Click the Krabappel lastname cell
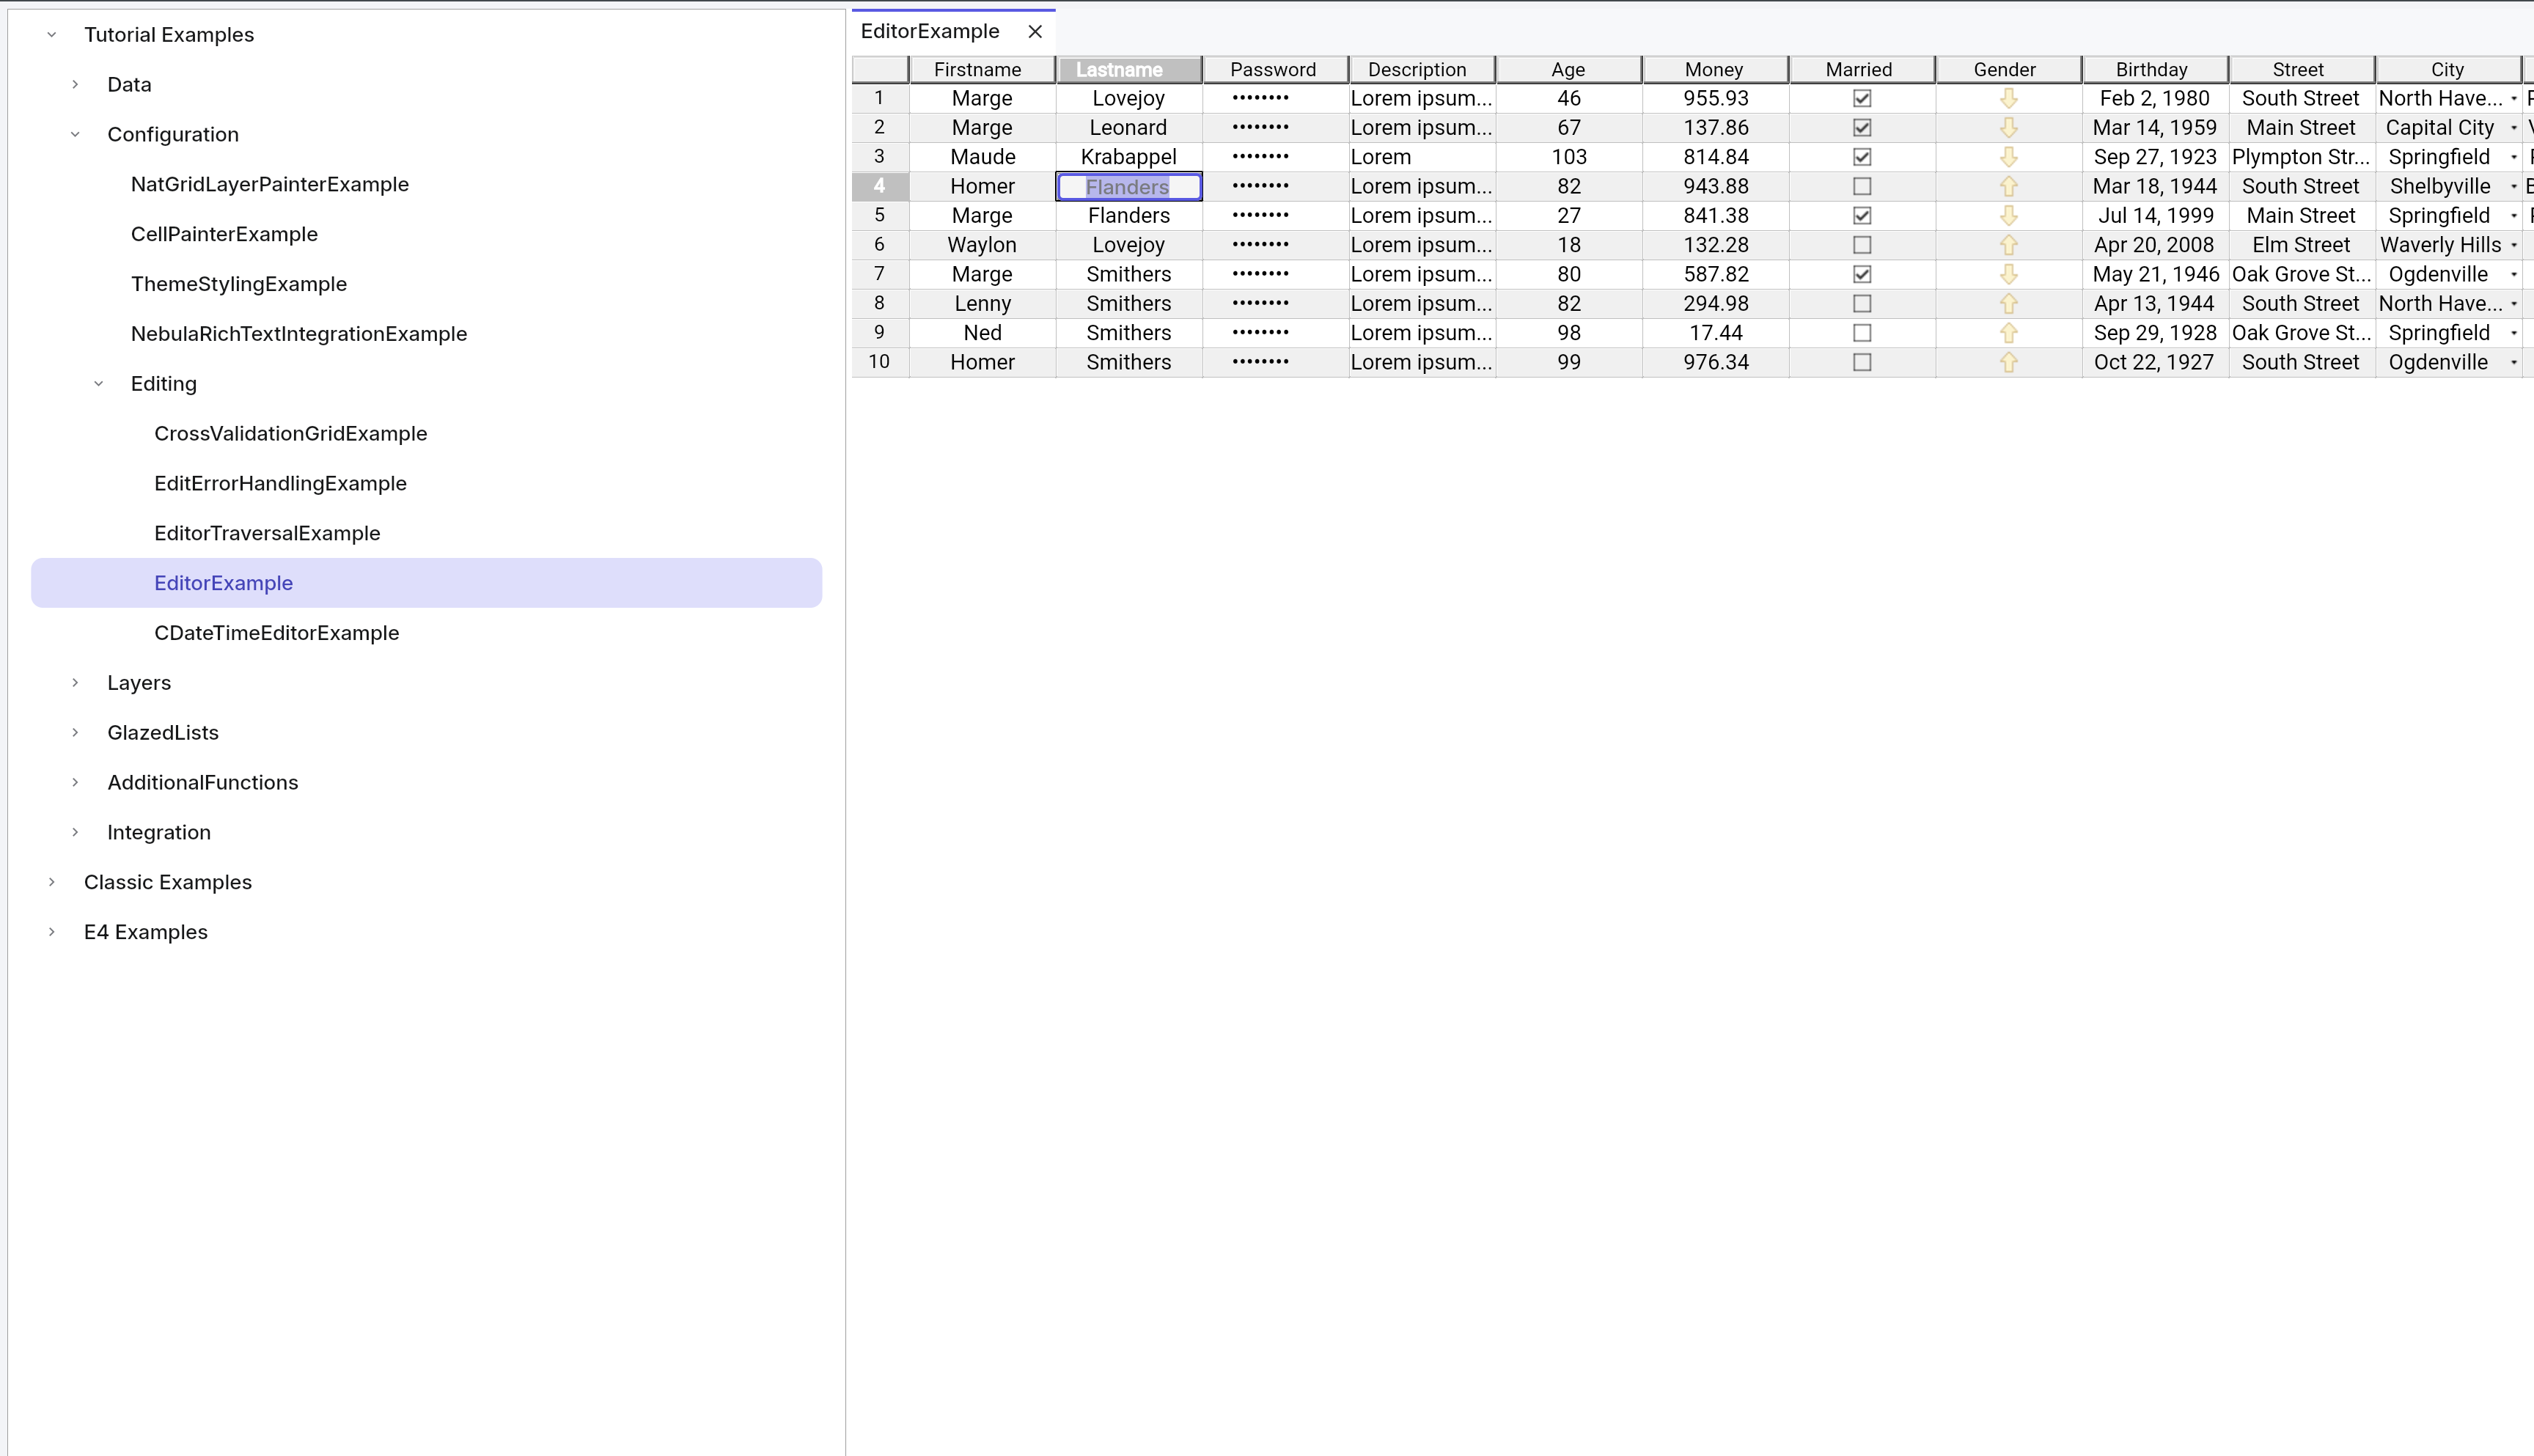Screen dimensions: 2534x1456 pos(1129,157)
